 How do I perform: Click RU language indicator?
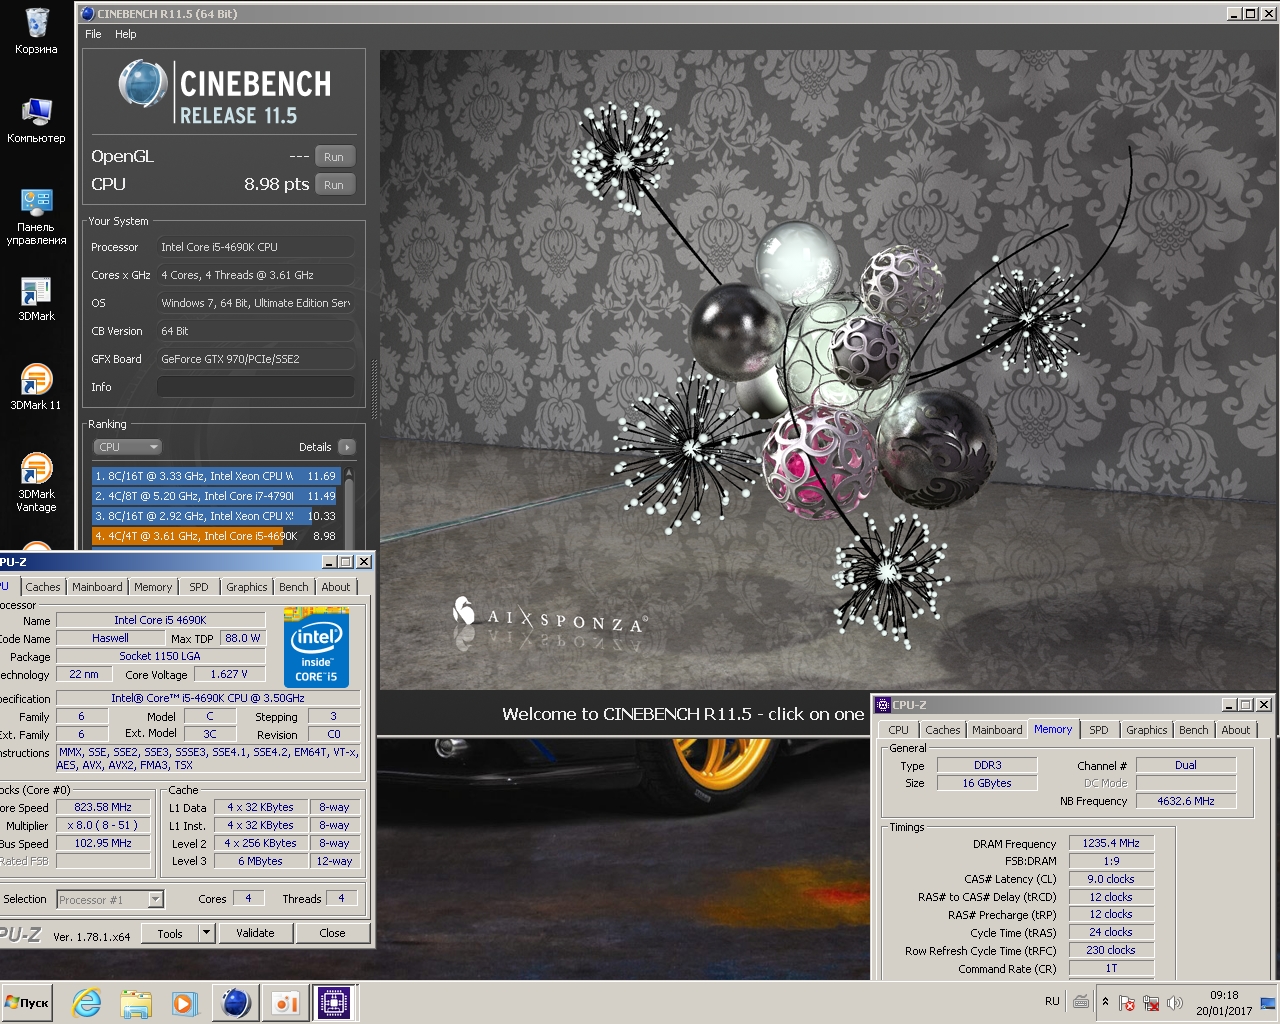pos(1052,1001)
